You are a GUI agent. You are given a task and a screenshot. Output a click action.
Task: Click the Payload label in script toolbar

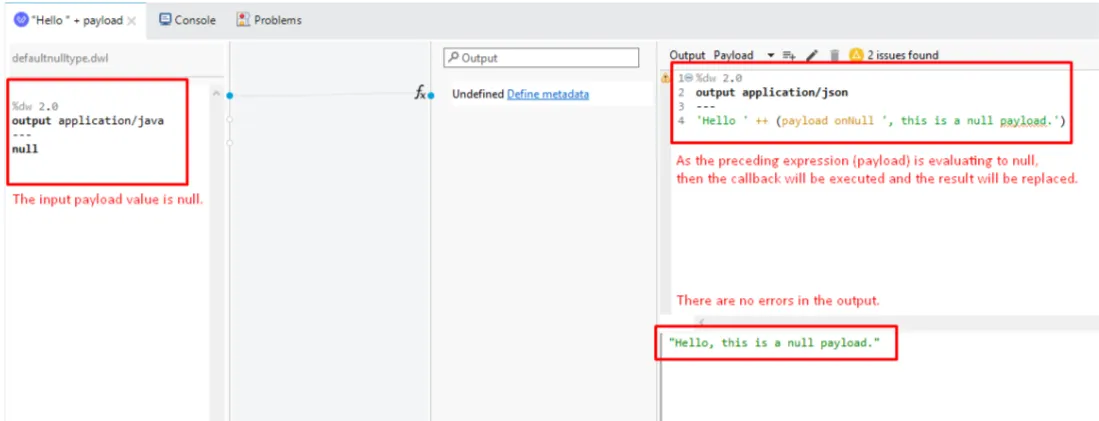point(733,55)
